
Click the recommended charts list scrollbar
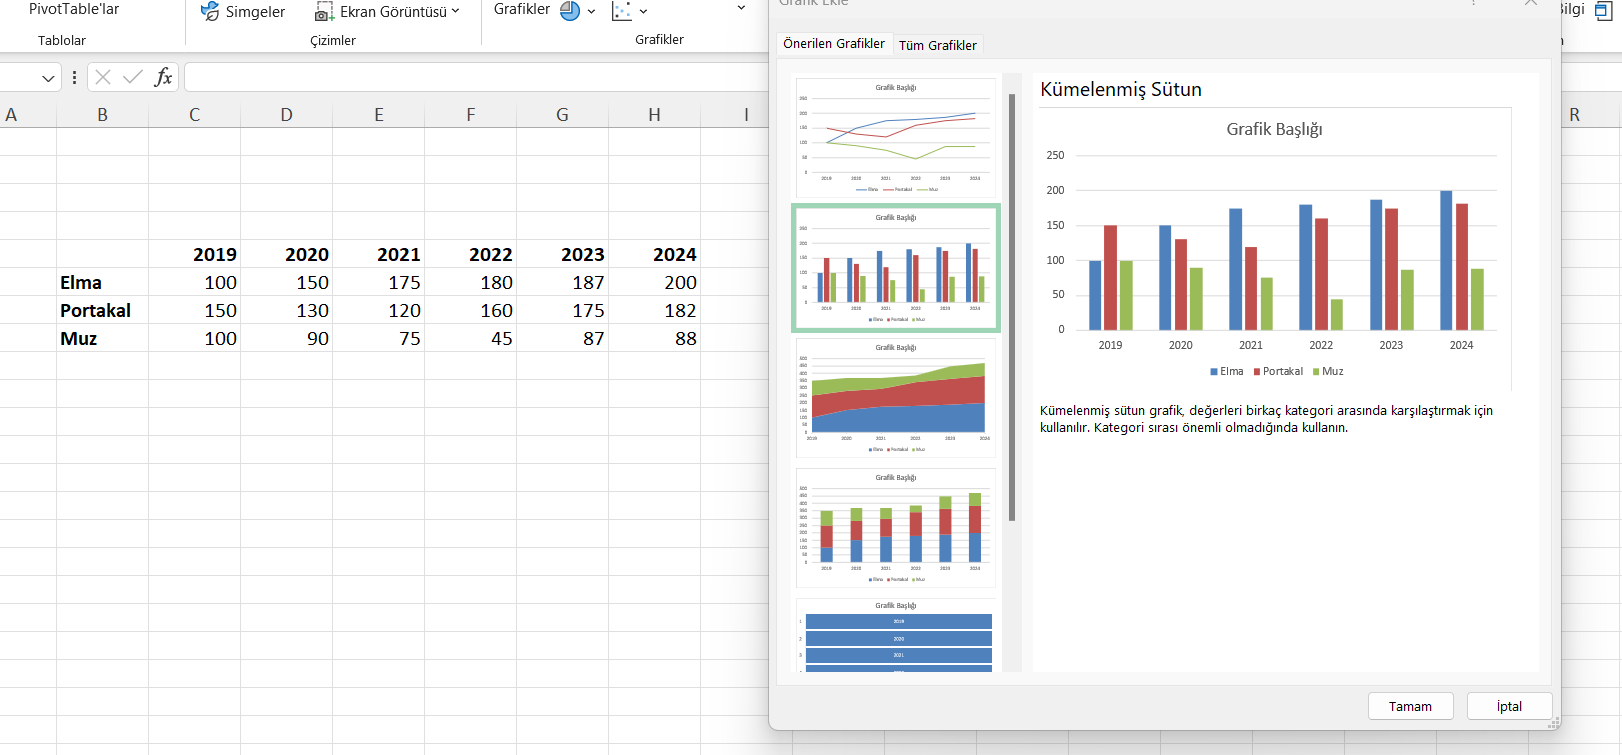click(x=1012, y=308)
